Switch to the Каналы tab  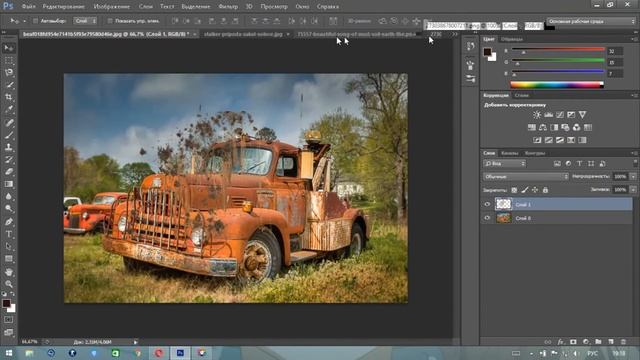509,153
